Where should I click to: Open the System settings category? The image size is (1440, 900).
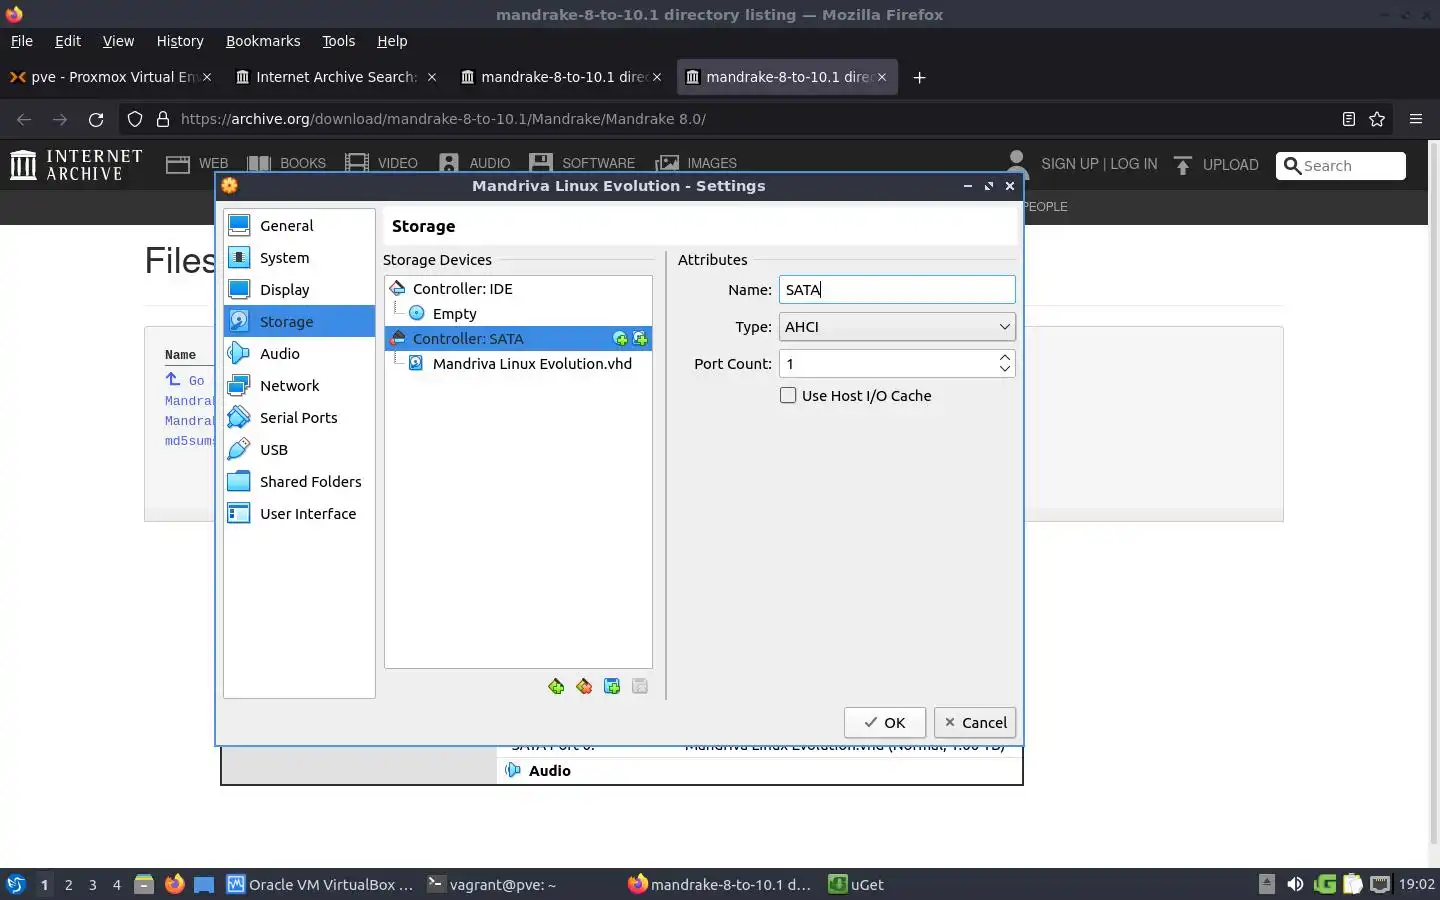(299, 258)
